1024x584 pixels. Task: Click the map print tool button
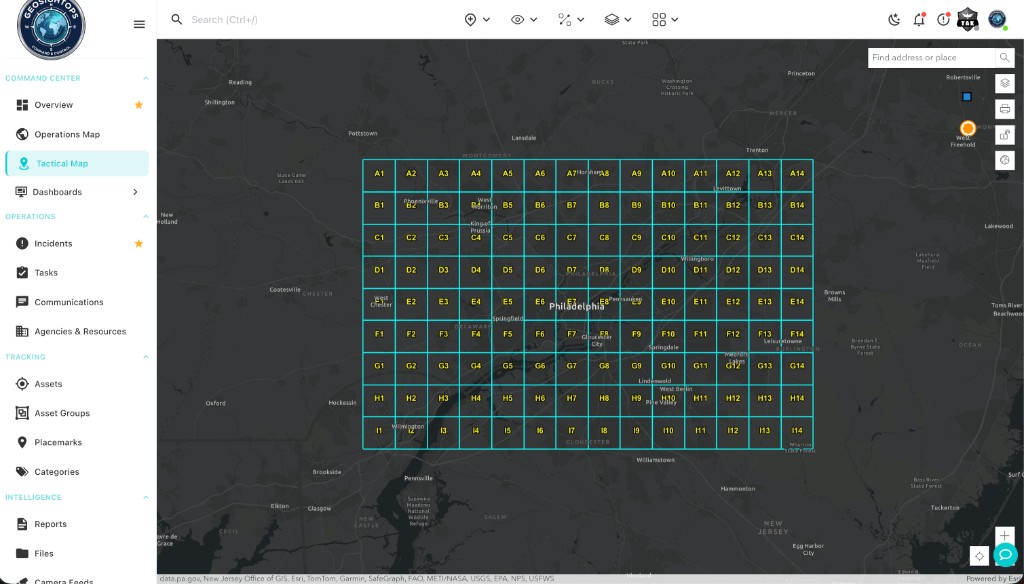point(1004,109)
